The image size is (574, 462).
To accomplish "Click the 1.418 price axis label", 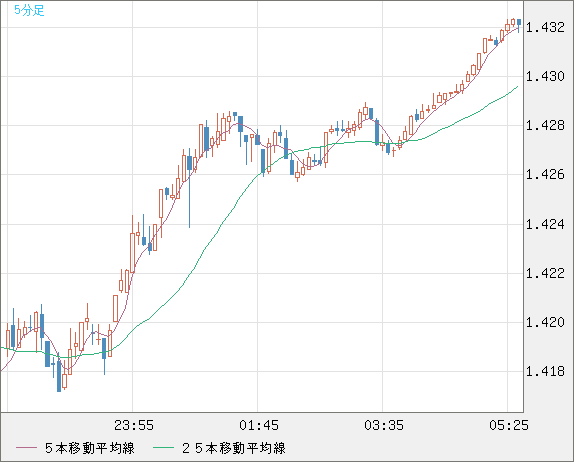I will click(545, 372).
